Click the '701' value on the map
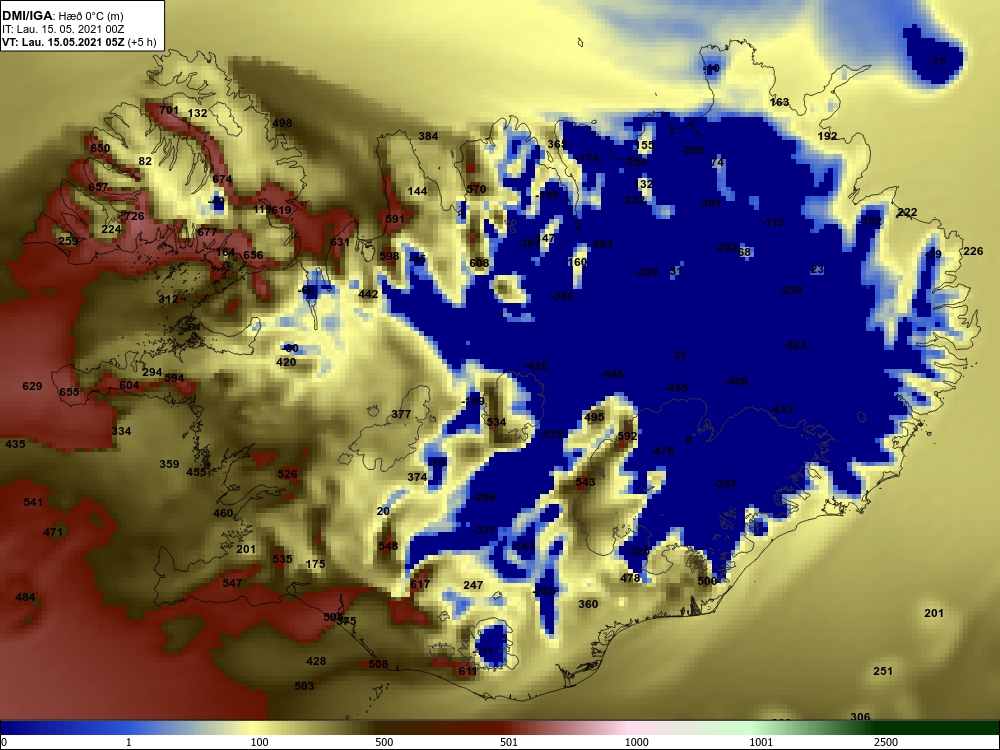The width and height of the screenshot is (1000, 750). tap(169, 110)
